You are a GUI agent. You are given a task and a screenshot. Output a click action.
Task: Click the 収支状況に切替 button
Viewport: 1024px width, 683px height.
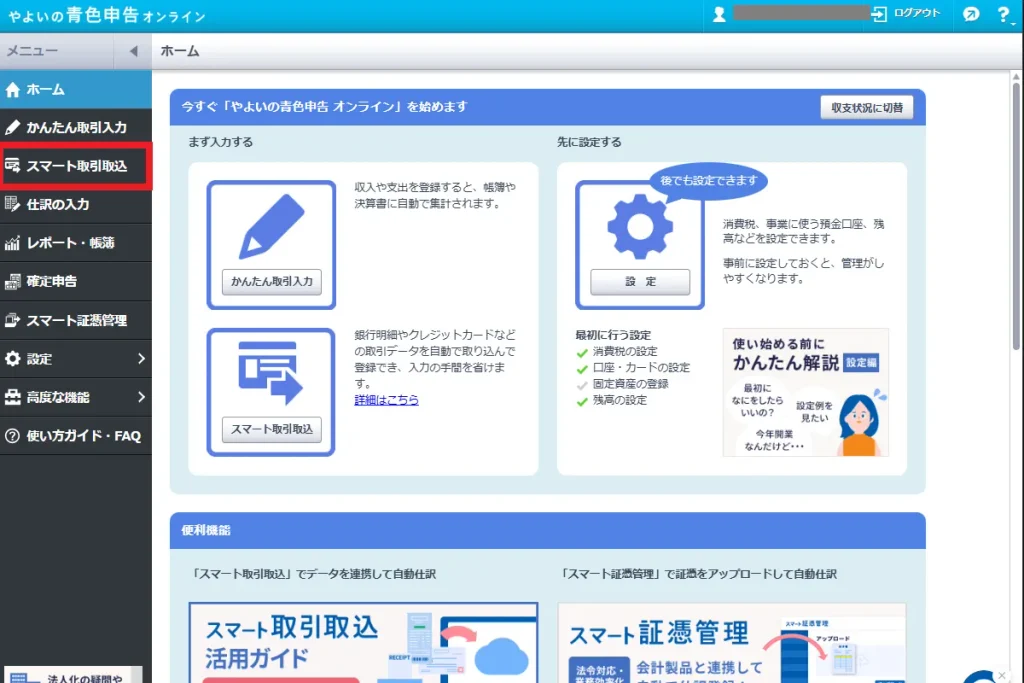[x=867, y=108]
